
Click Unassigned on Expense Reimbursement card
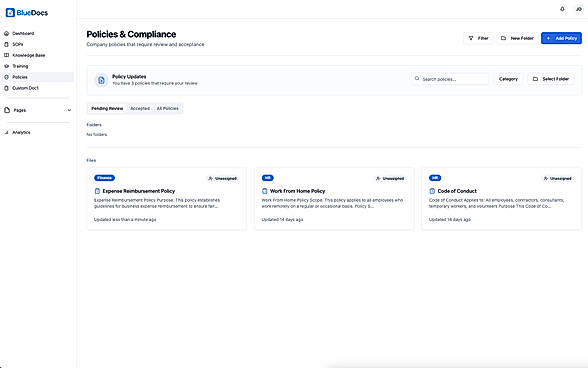click(x=222, y=179)
